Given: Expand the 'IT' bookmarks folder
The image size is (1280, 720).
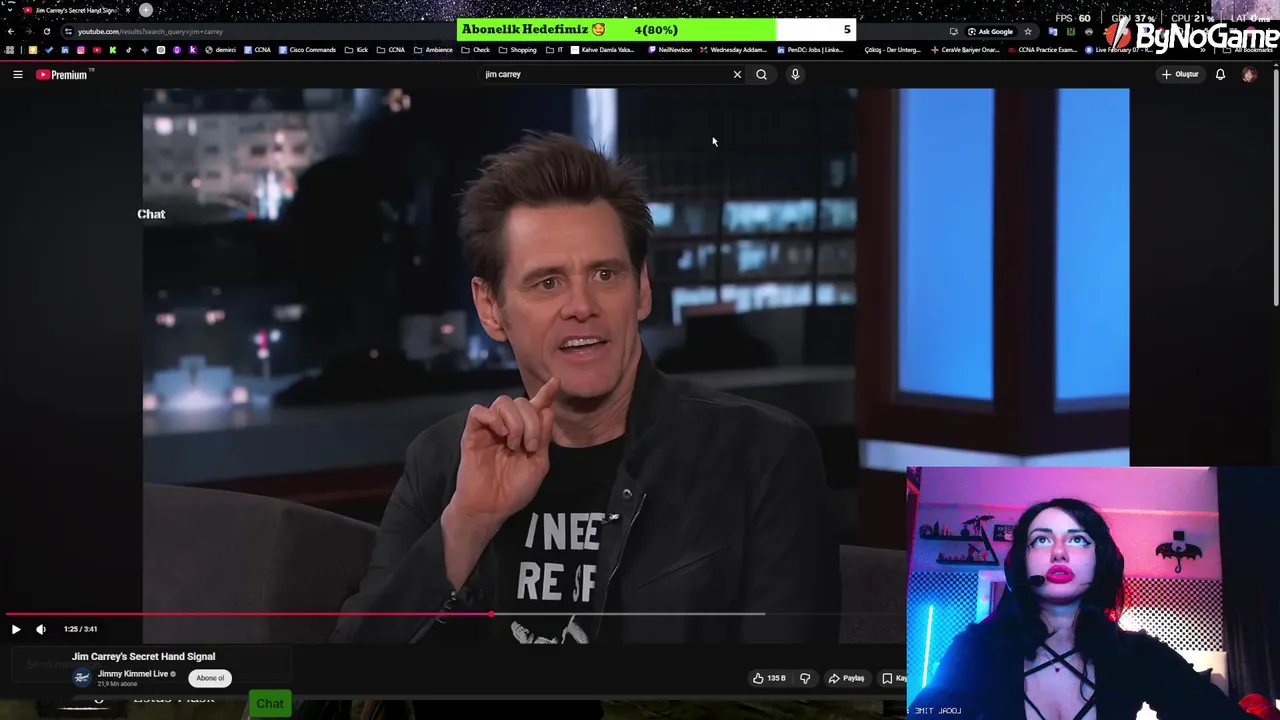Looking at the screenshot, I should tap(555, 50).
